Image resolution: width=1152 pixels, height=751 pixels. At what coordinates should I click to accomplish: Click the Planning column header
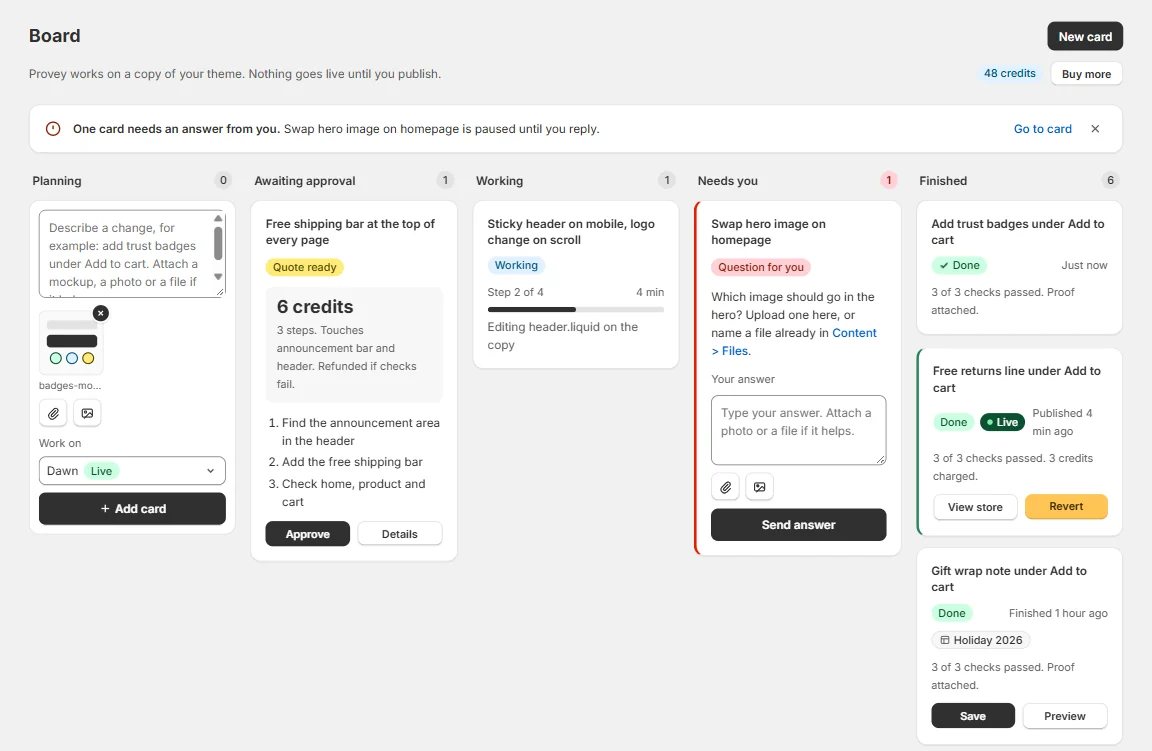(x=57, y=181)
